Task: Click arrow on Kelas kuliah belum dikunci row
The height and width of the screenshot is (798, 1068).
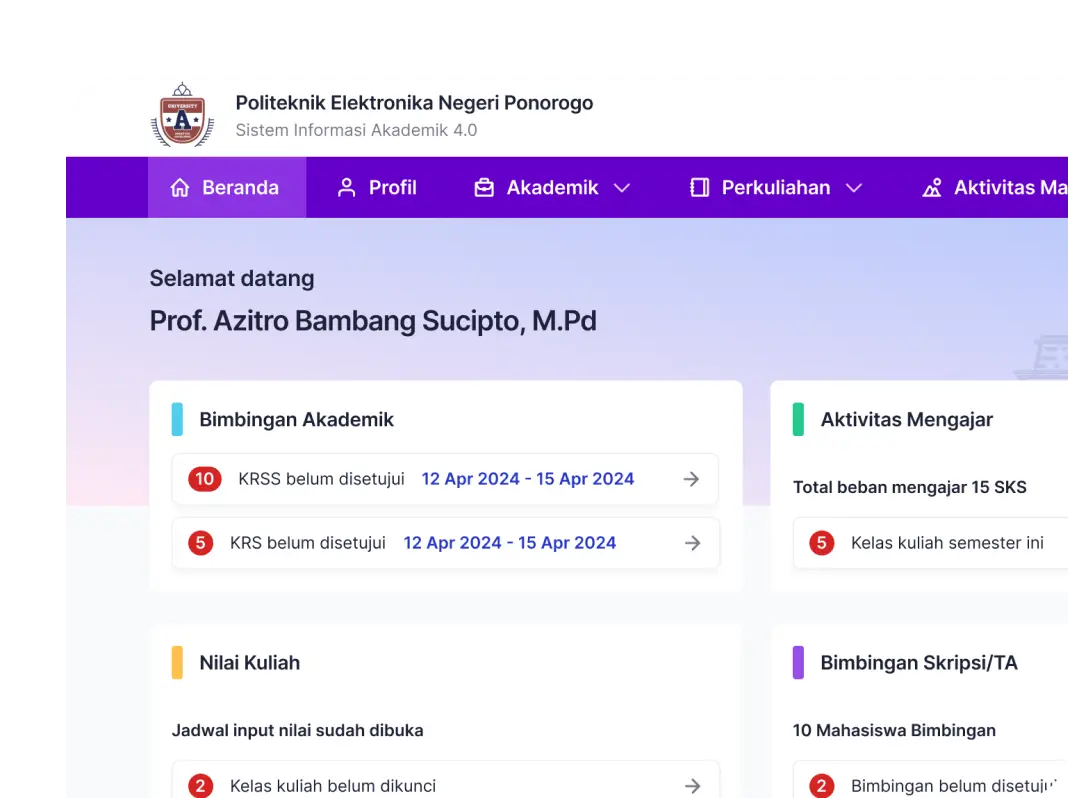Action: click(x=692, y=786)
